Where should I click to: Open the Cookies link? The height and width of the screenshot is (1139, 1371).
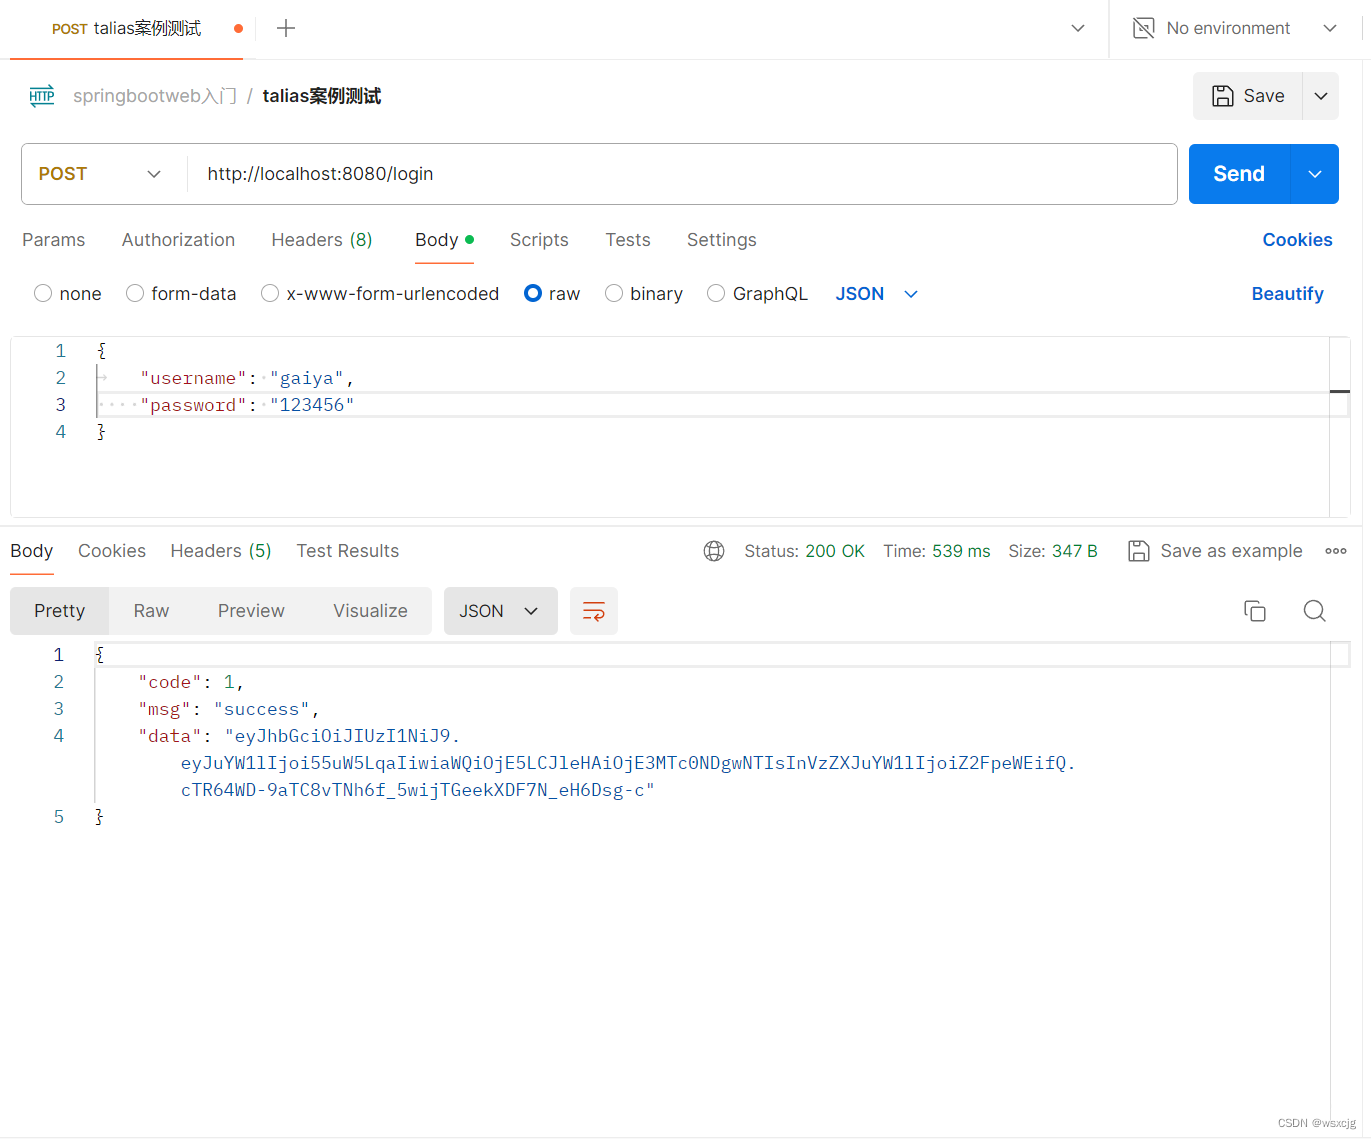1298,240
